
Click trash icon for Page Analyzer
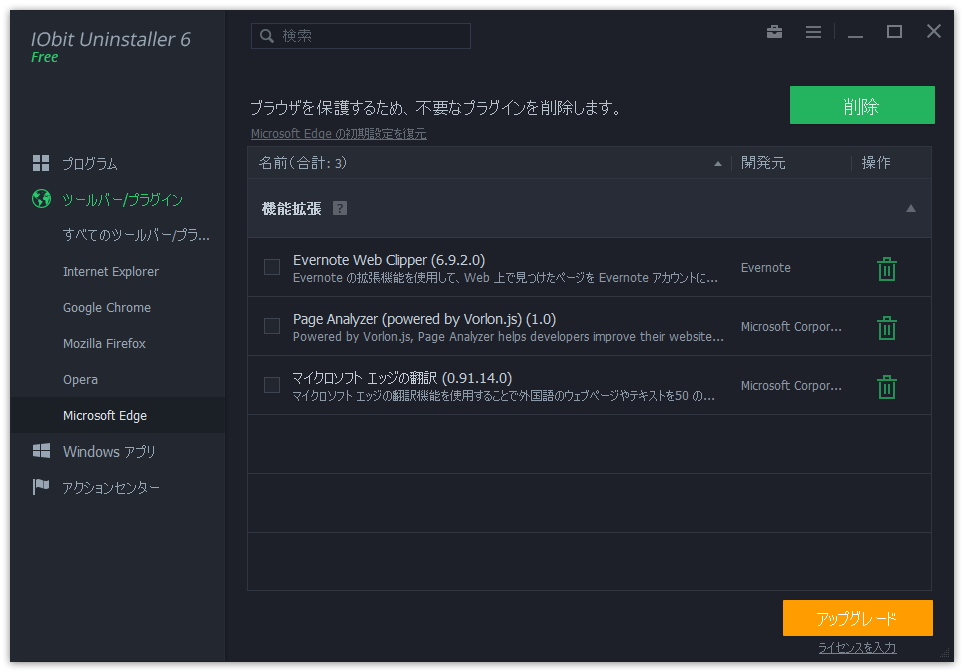pos(886,327)
